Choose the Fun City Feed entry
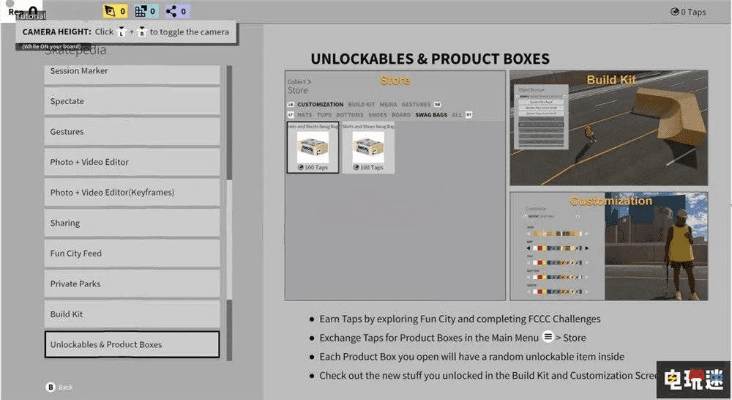Image resolution: width=732 pixels, height=400 pixels. tap(132, 253)
